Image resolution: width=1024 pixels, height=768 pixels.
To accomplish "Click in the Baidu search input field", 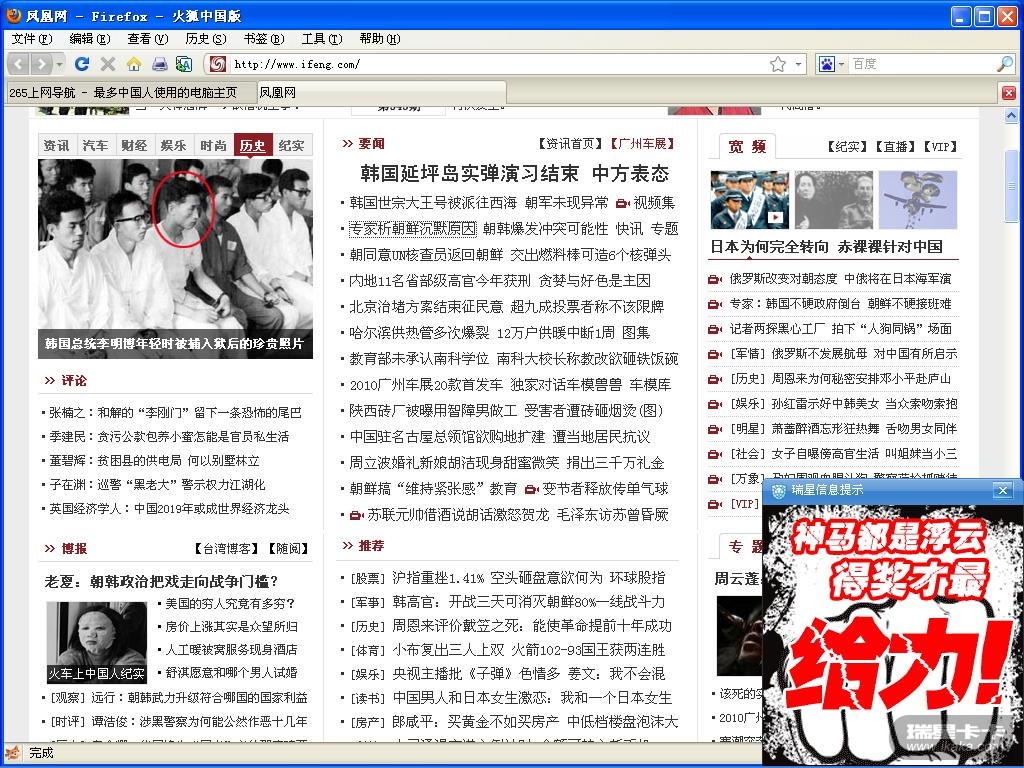I will 920,64.
